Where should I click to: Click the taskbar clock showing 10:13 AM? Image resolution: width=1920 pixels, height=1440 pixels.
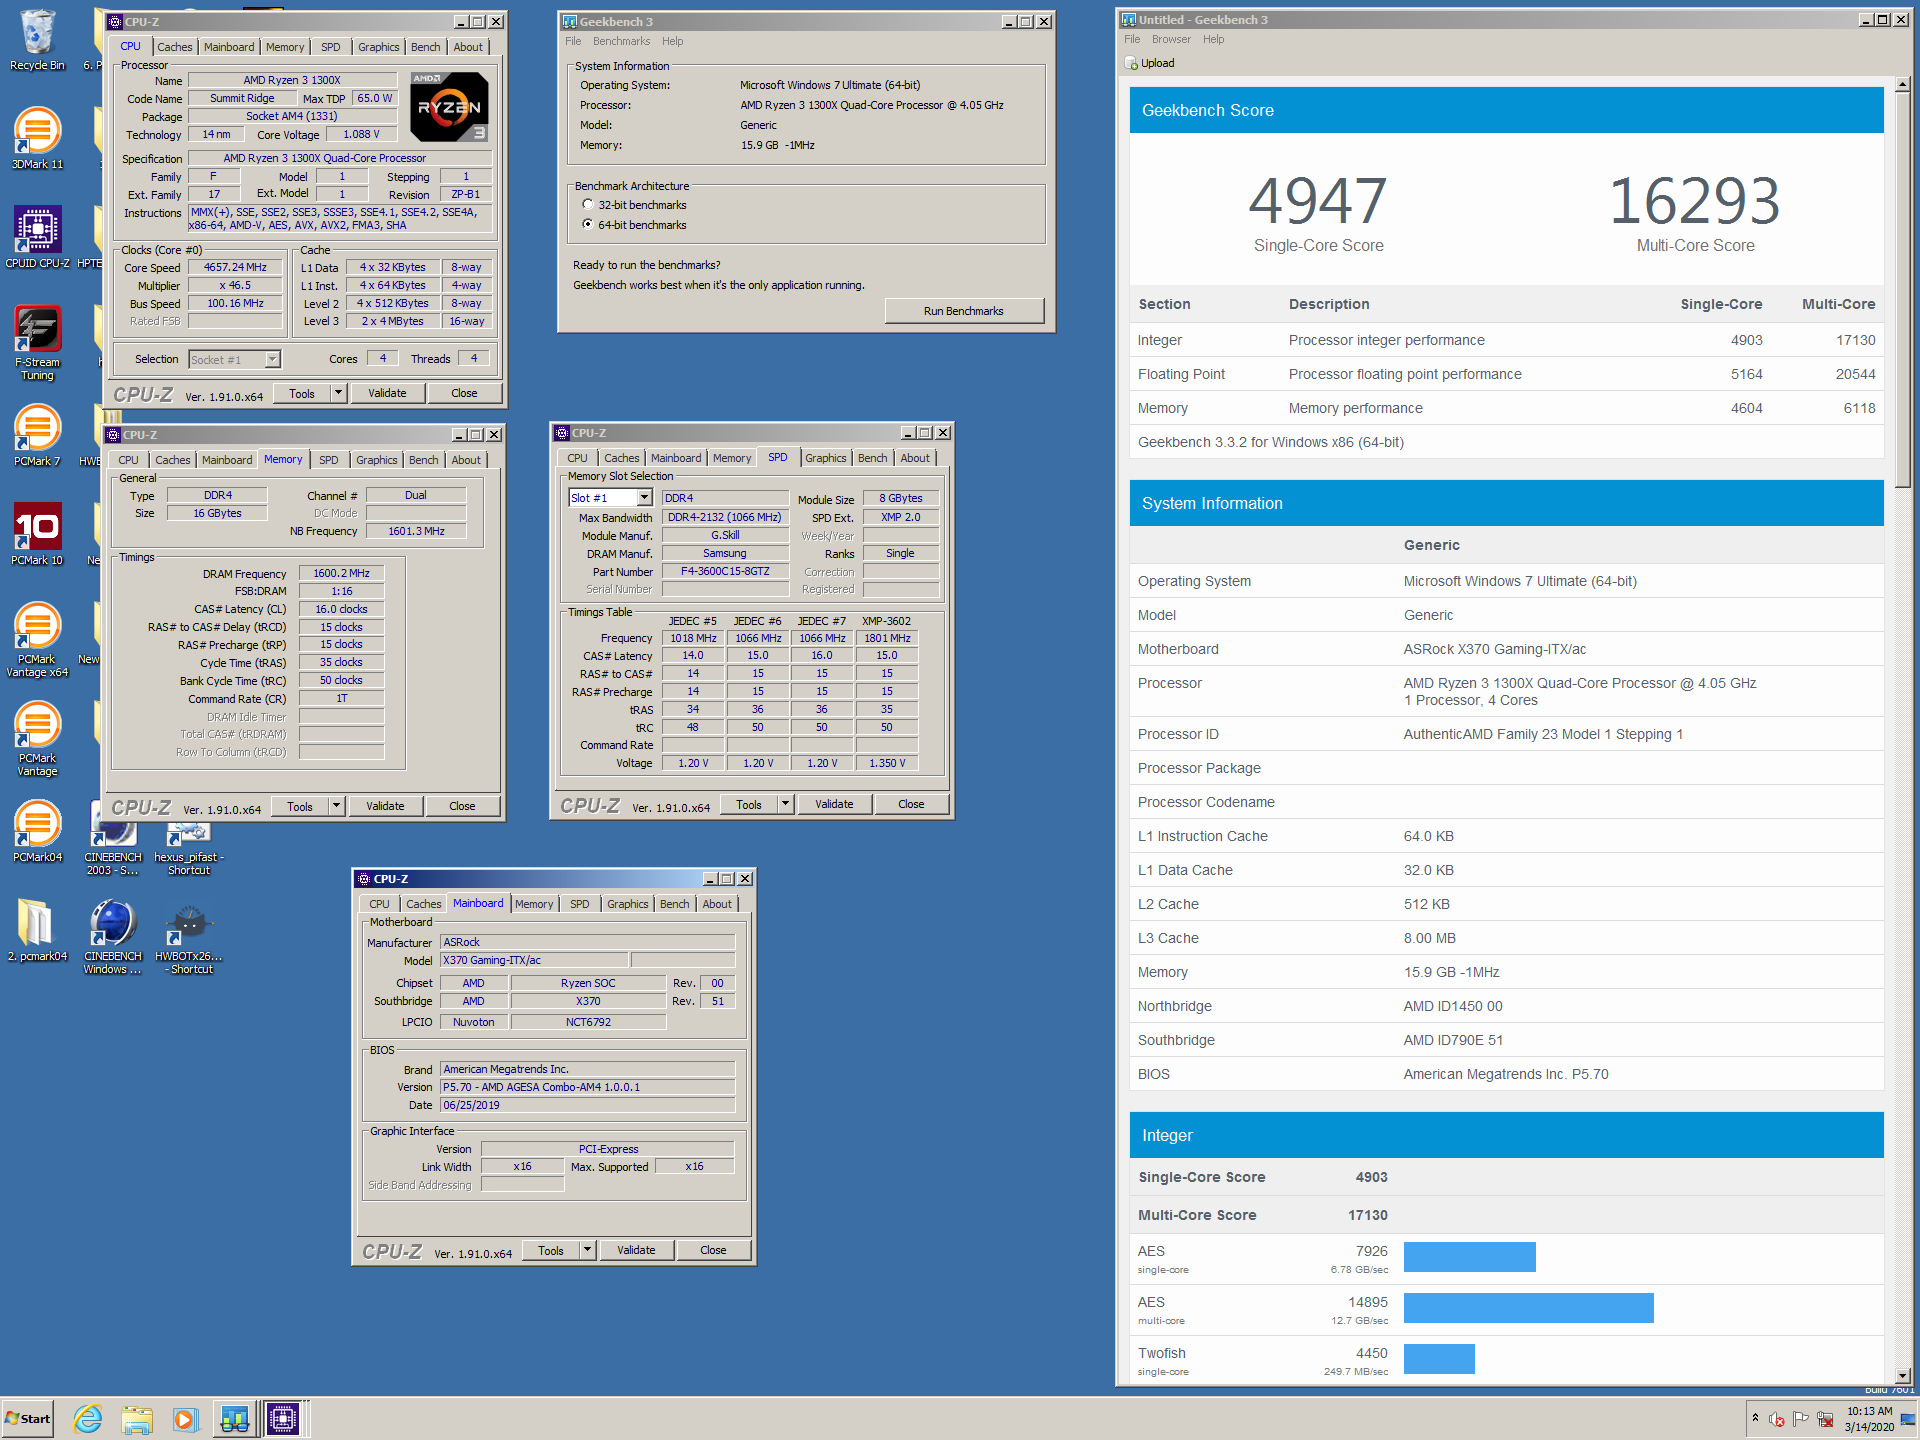pos(1868,1418)
